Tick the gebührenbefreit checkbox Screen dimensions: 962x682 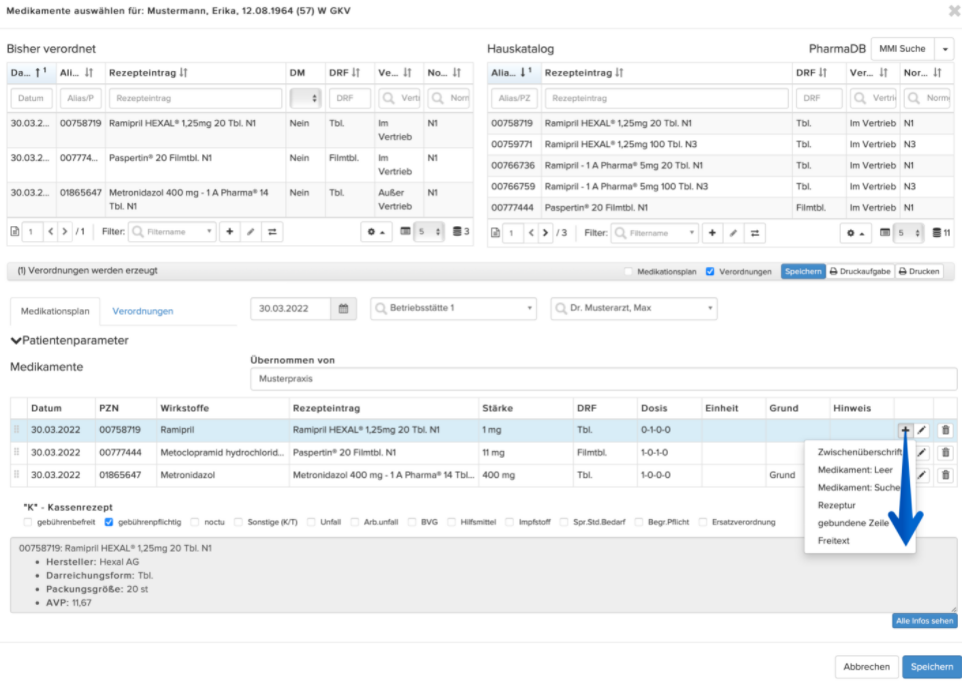pyautogui.click(x=28, y=523)
